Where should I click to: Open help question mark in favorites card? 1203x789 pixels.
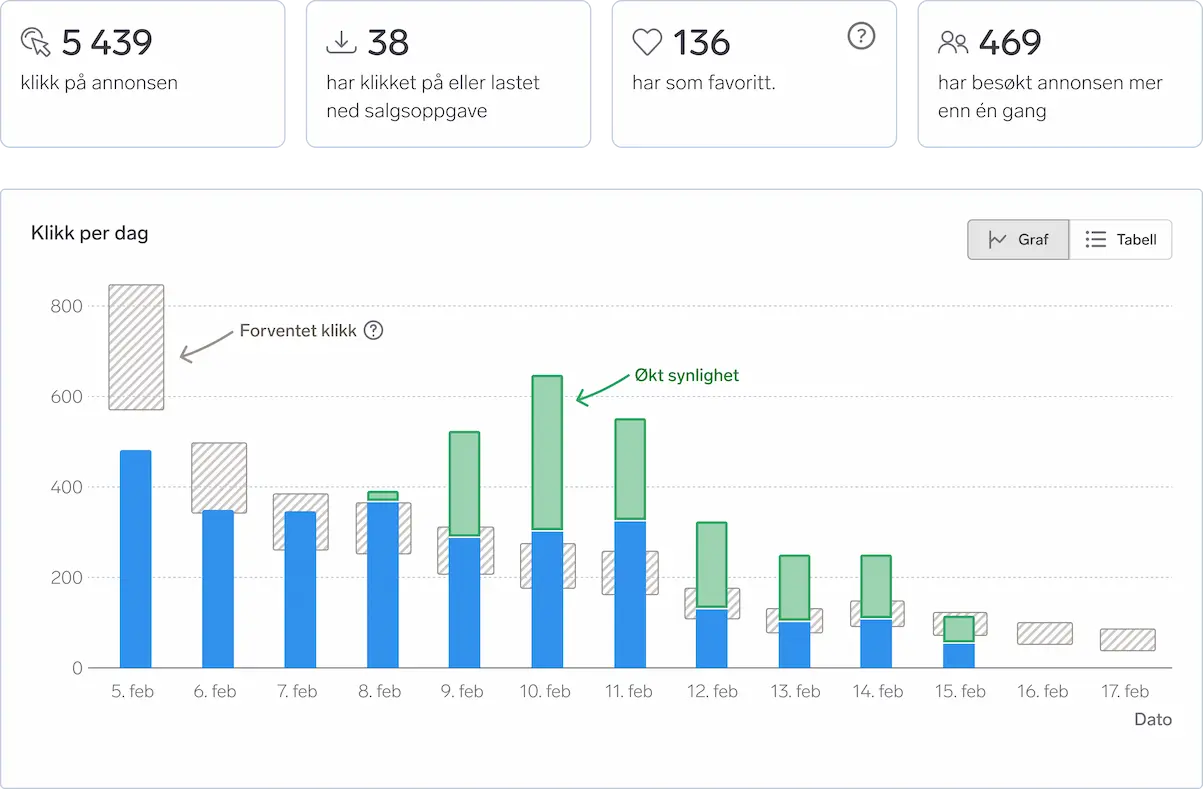pyautogui.click(x=860, y=36)
